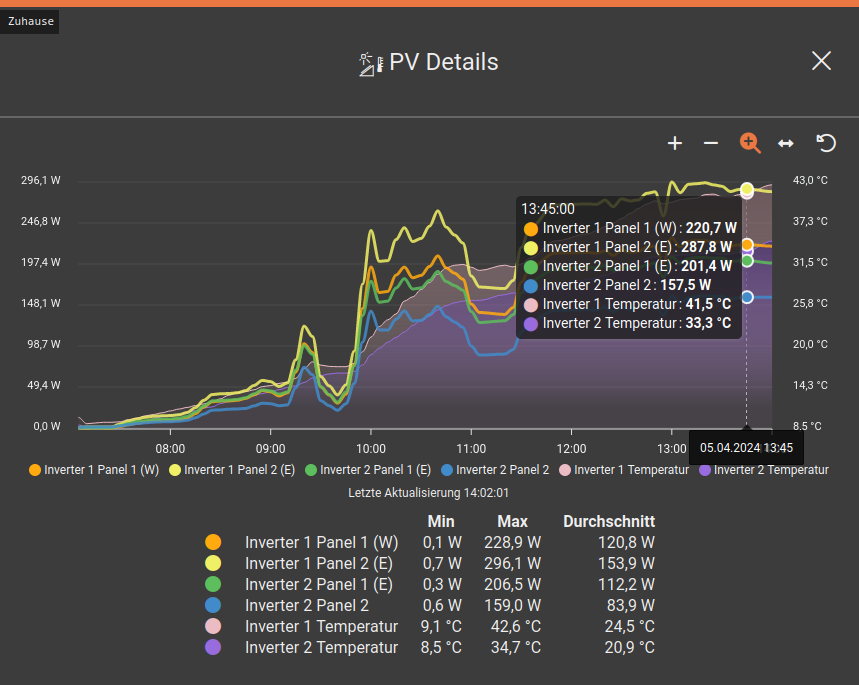Click the orange data point marker at 13:45

coord(747,245)
